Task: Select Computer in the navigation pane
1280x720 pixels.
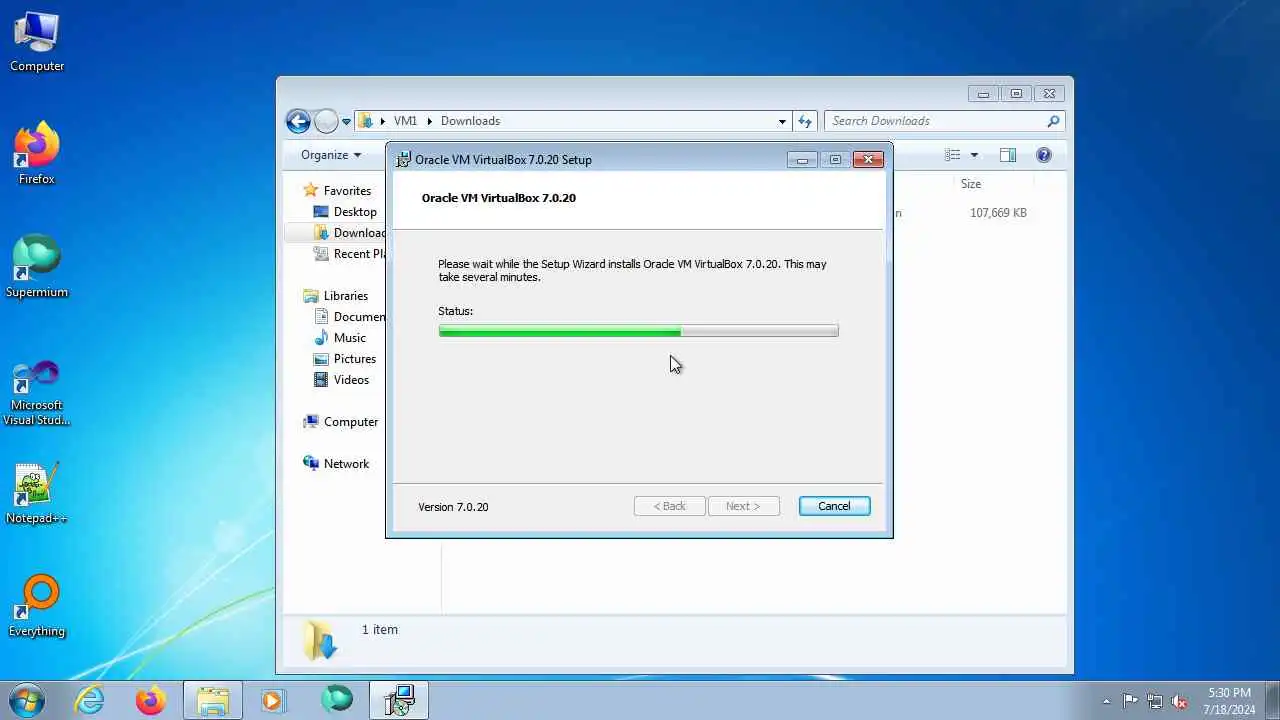Action: 351,422
